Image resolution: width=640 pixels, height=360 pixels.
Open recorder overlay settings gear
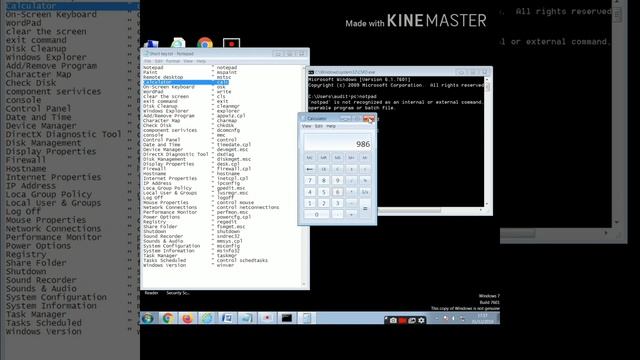point(421,320)
